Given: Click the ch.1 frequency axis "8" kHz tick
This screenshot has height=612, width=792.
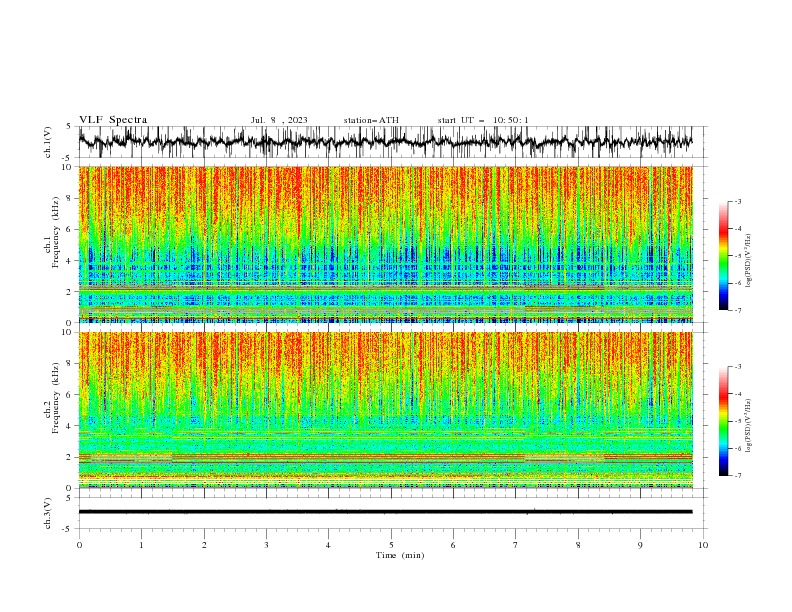Looking at the screenshot, I should click(70, 198).
